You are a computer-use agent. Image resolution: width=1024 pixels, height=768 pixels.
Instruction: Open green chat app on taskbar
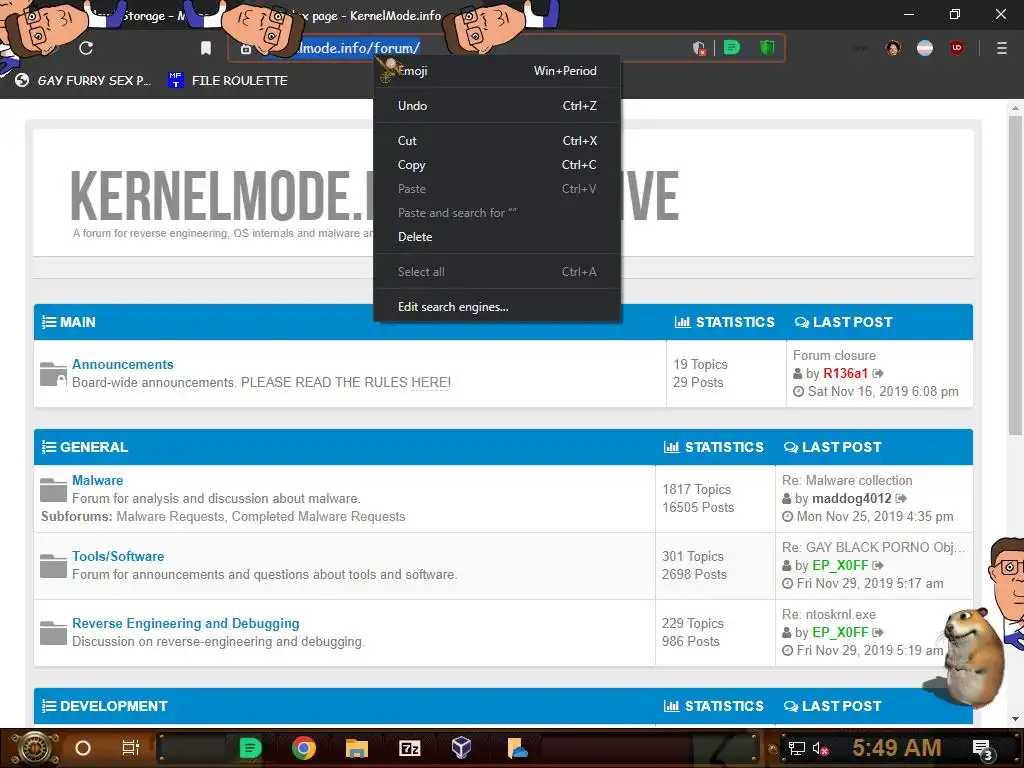[x=250, y=748]
